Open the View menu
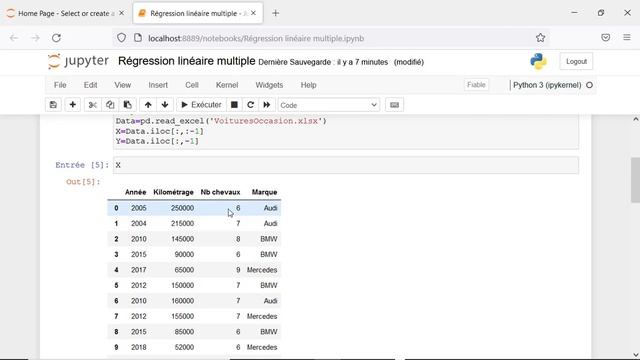 (122, 85)
